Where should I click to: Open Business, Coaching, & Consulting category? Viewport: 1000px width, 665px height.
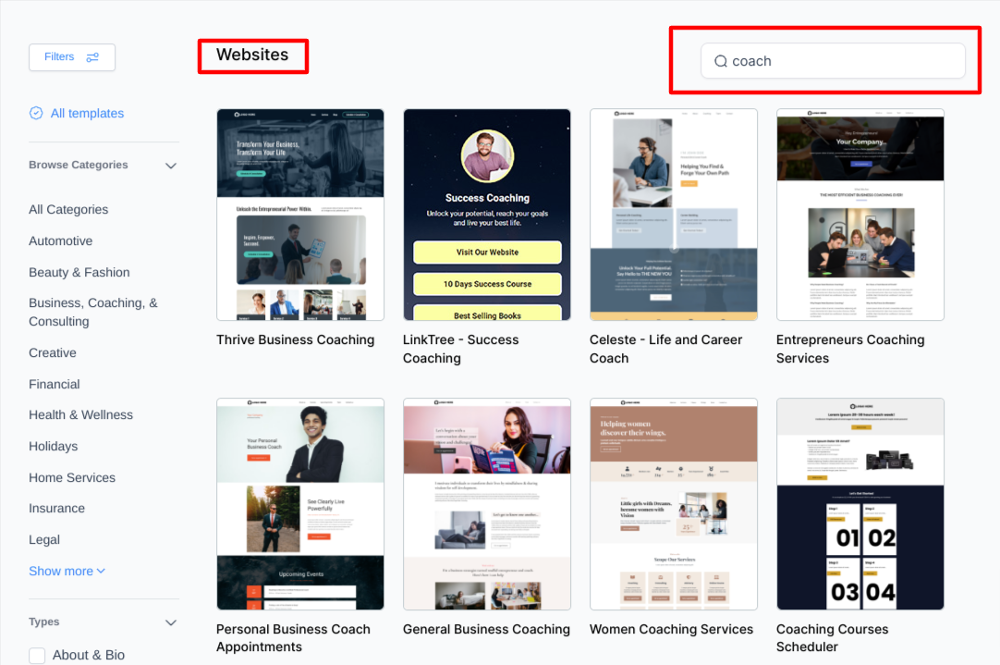pos(93,312)
